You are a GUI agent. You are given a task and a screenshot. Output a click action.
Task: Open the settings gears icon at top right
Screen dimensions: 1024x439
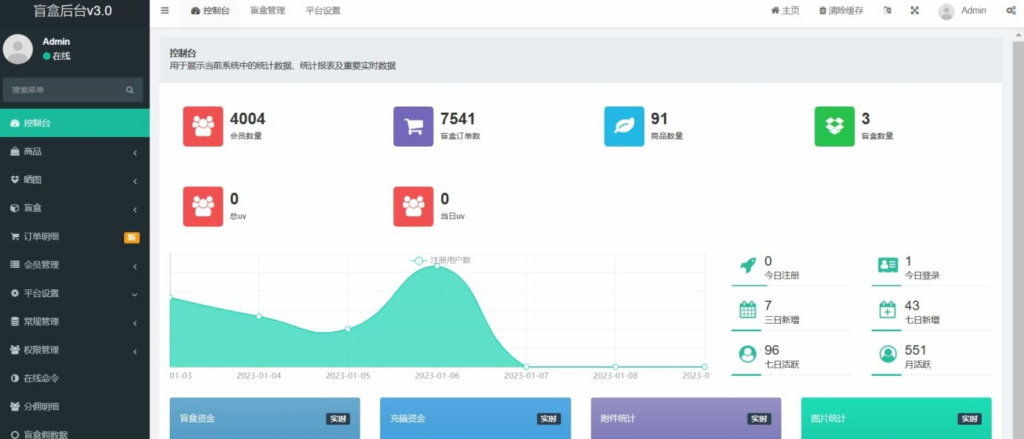(1010, 11)
